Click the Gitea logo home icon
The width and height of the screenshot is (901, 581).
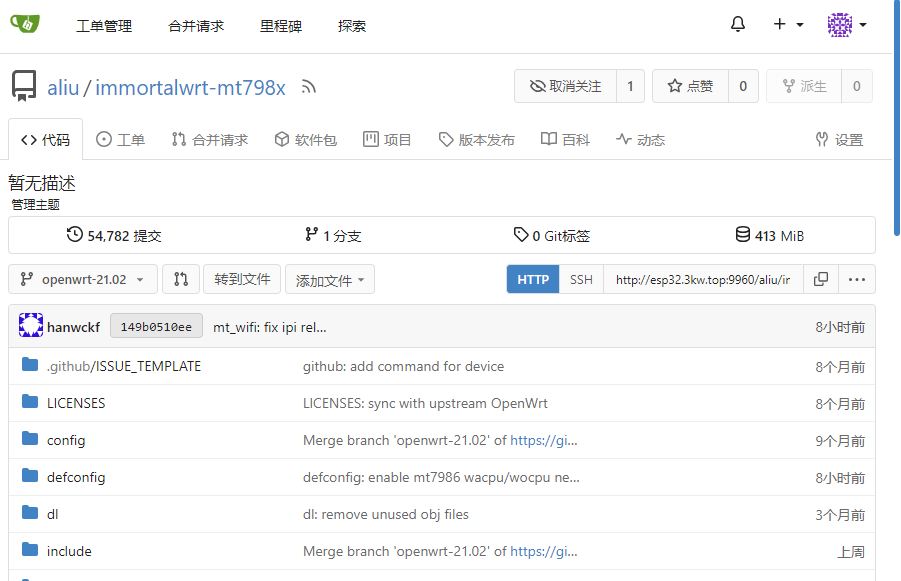pyautogui.click(x=25, y=24)
